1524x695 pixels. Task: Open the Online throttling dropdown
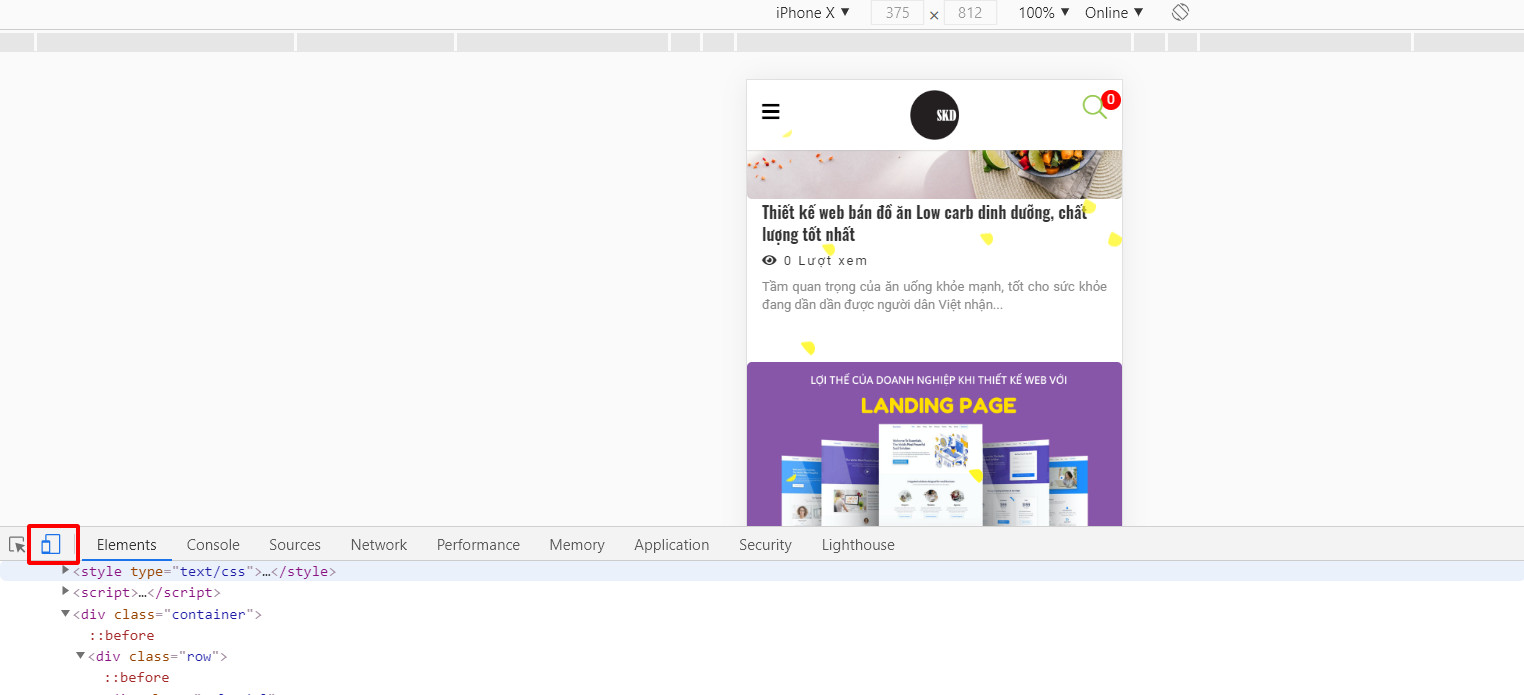(x=1114, y=13)
